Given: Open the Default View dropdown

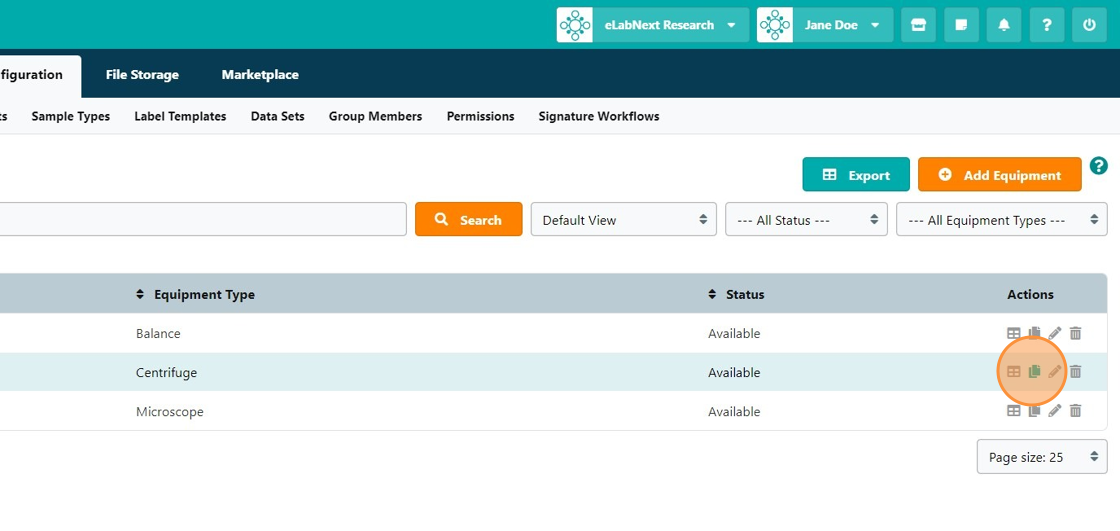Looking at the screenshot, I should tap(624, 219).
